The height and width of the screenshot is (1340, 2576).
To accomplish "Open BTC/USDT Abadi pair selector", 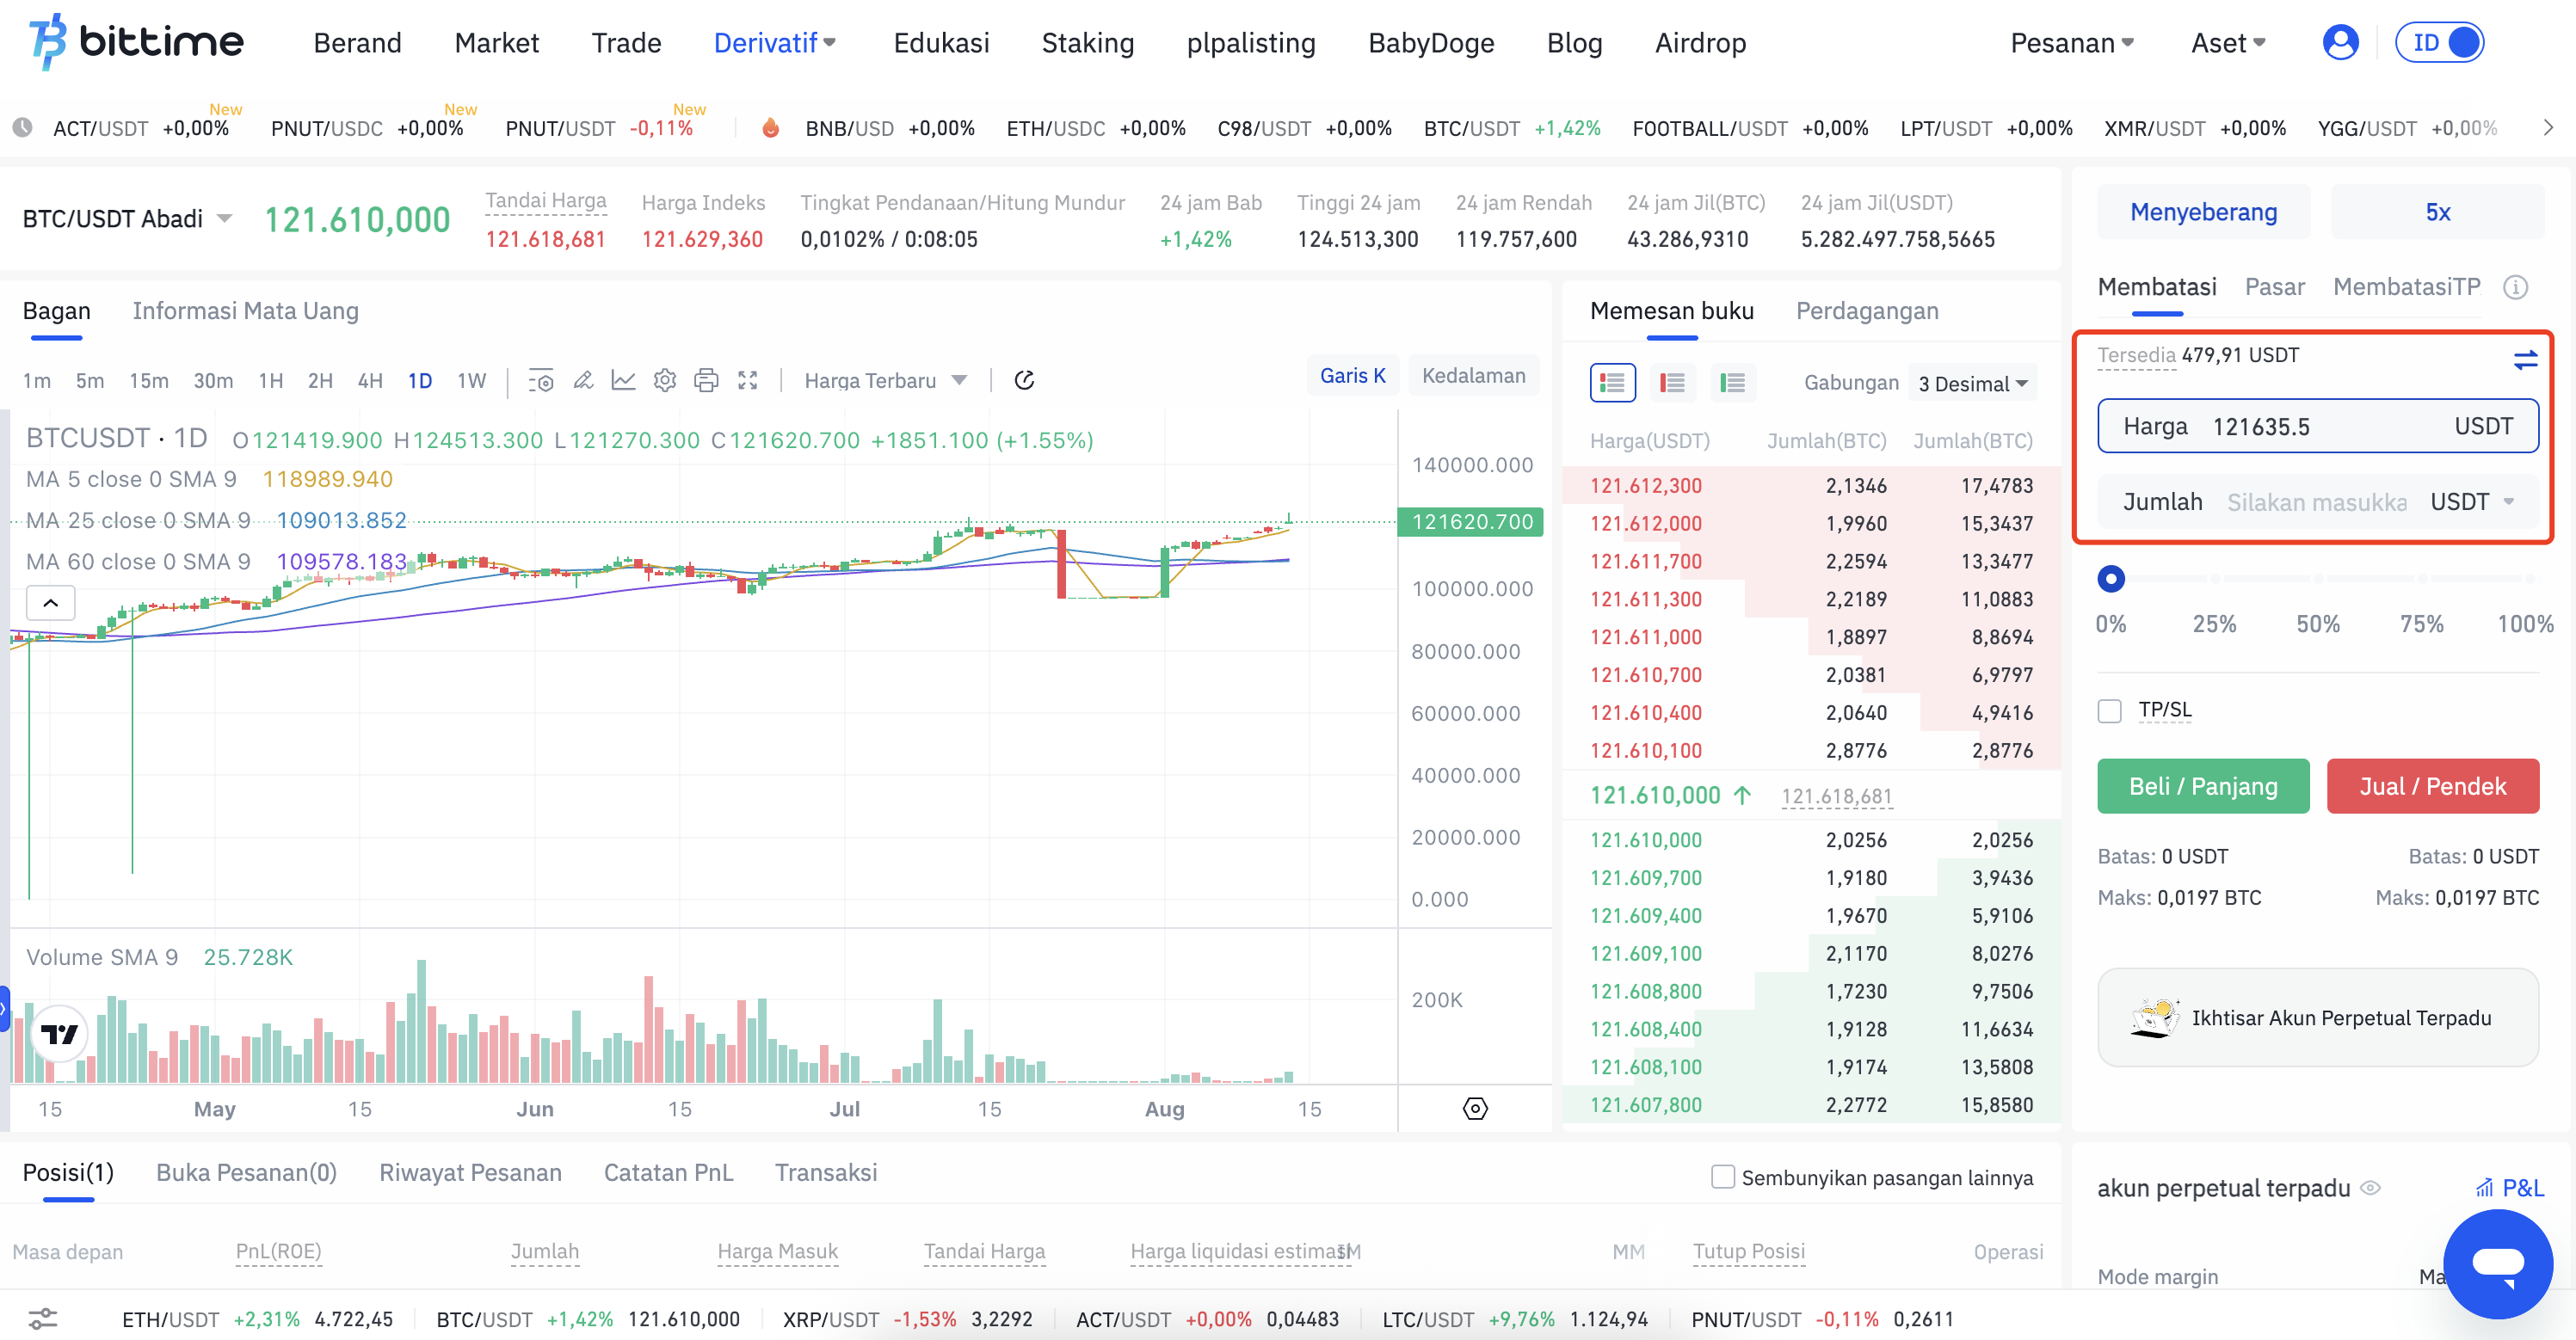I will (127, 219).
